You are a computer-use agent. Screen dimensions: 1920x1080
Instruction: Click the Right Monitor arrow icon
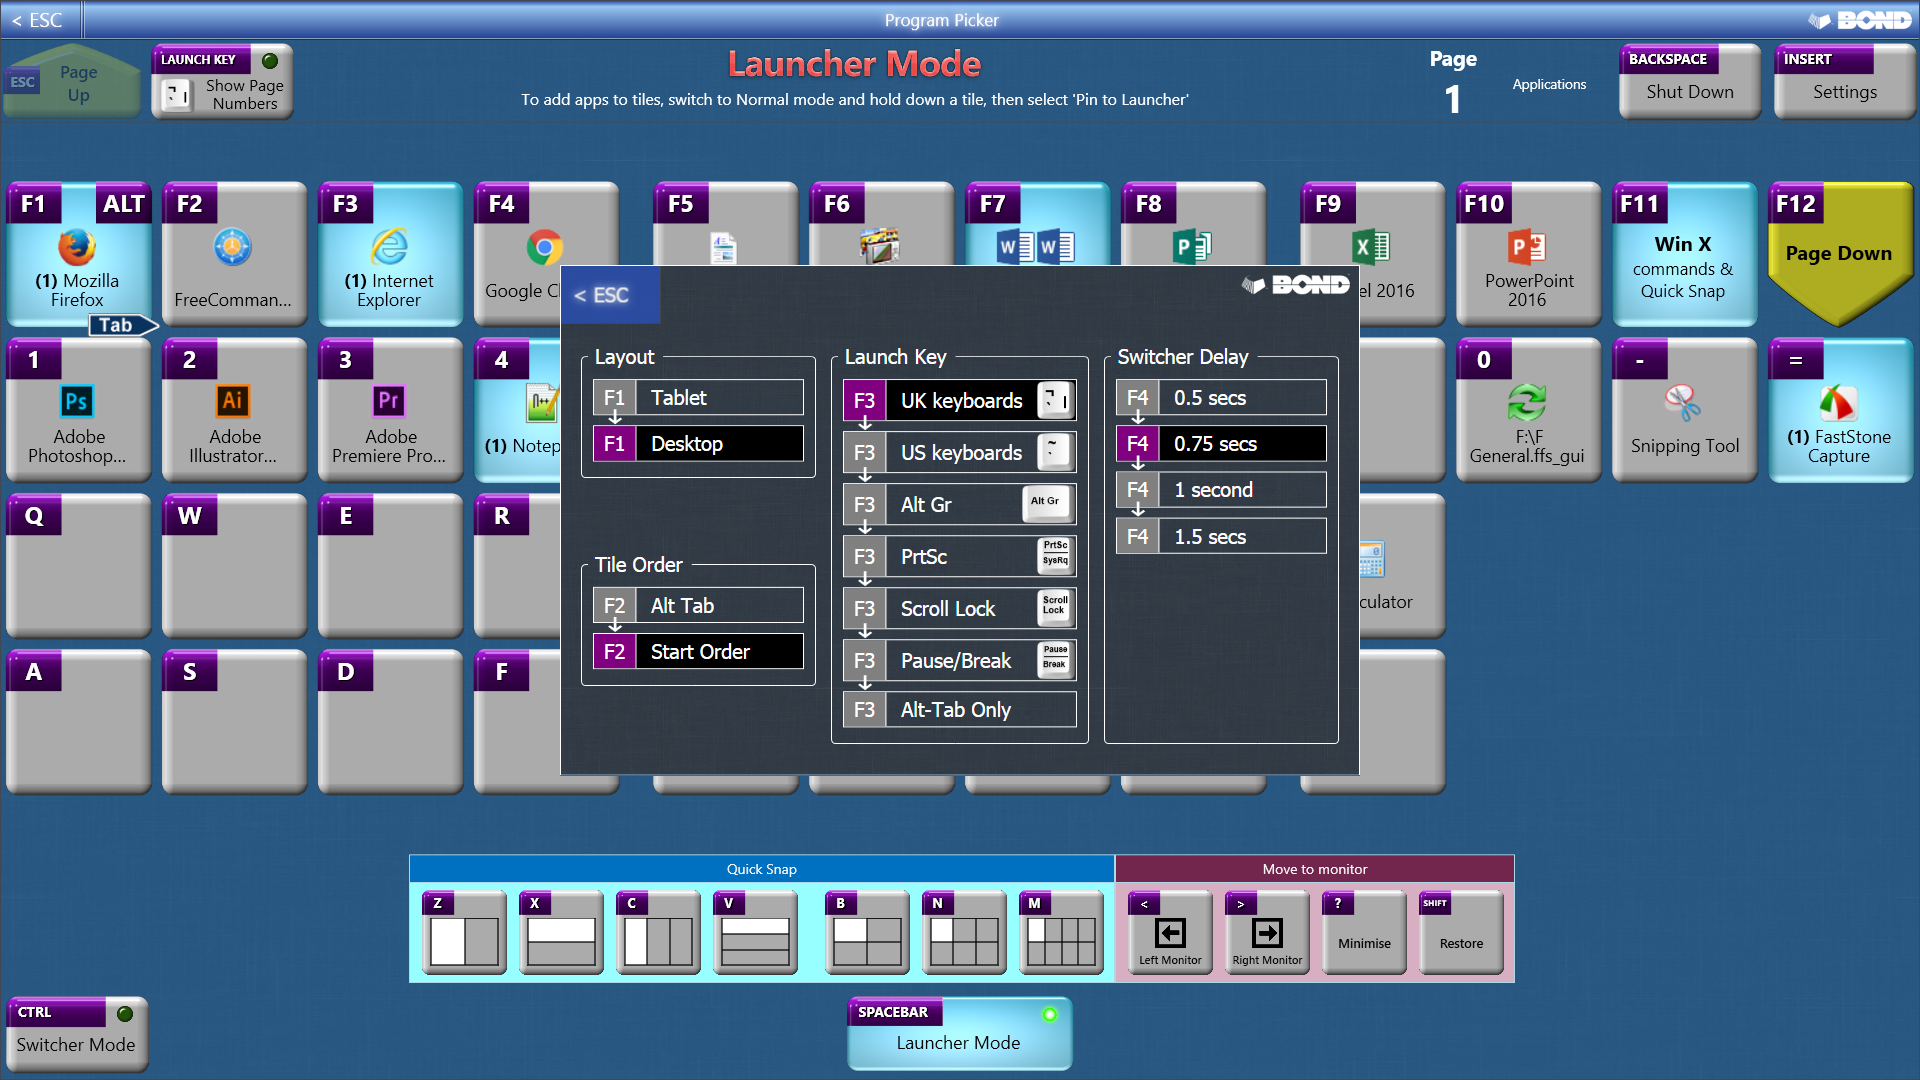[1267, 933]
